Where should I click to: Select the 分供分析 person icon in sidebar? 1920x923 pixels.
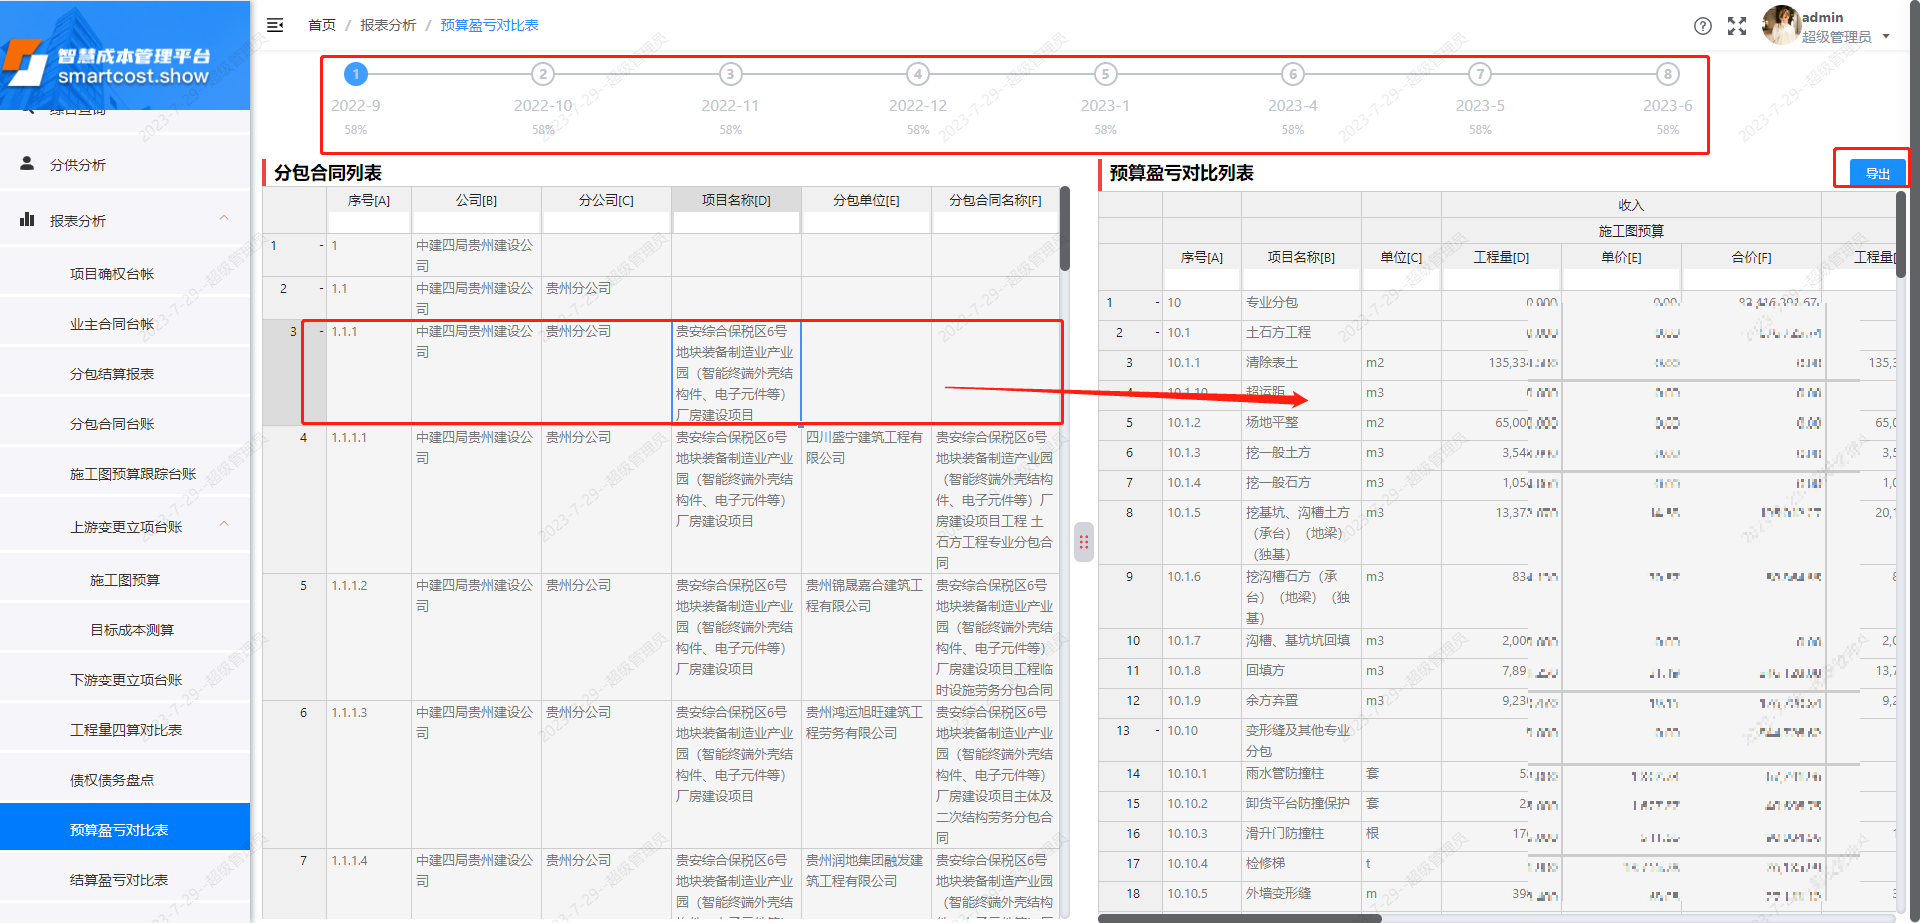coord(27,163)
